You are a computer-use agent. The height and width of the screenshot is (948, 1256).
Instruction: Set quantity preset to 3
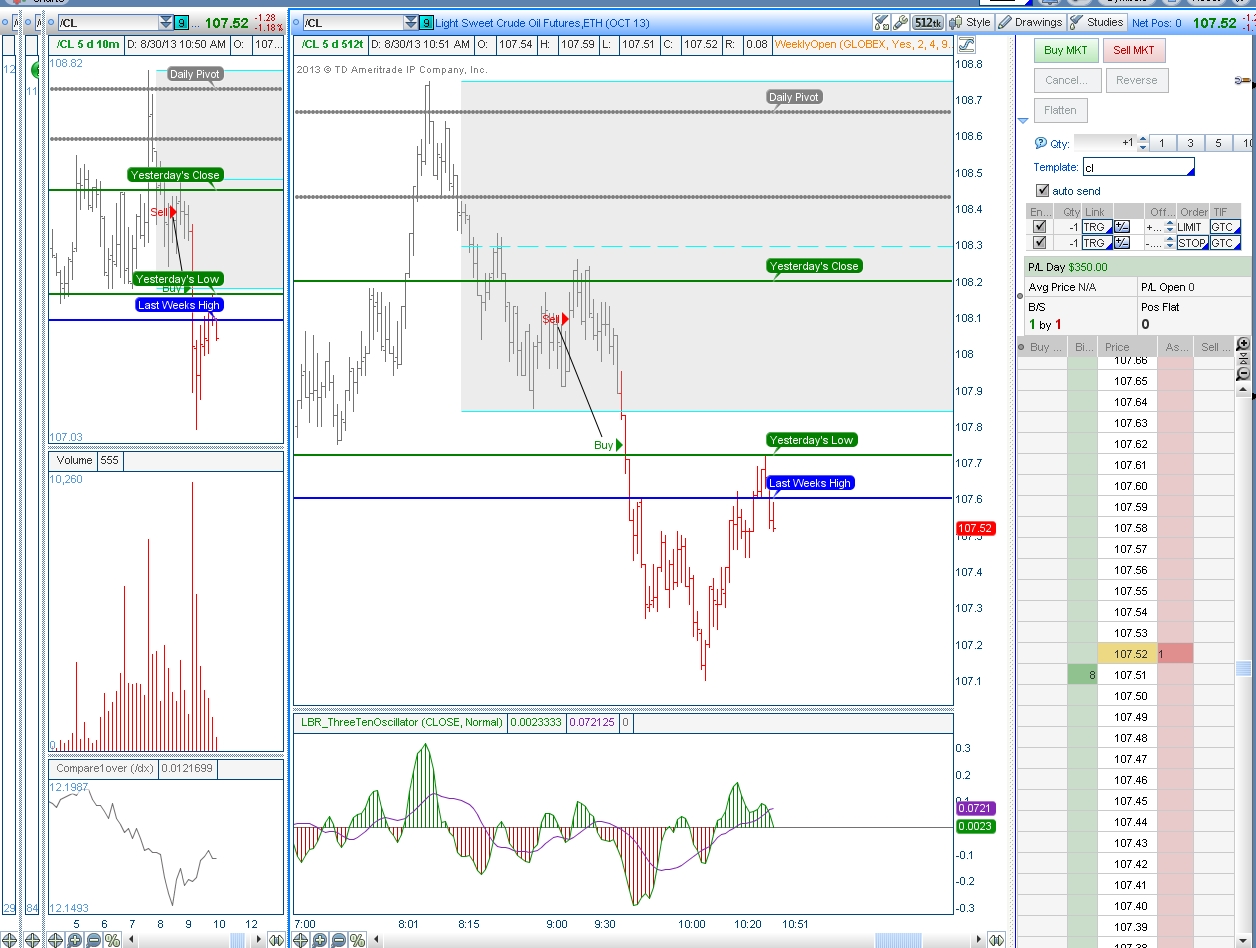(x=1190, y=143)
